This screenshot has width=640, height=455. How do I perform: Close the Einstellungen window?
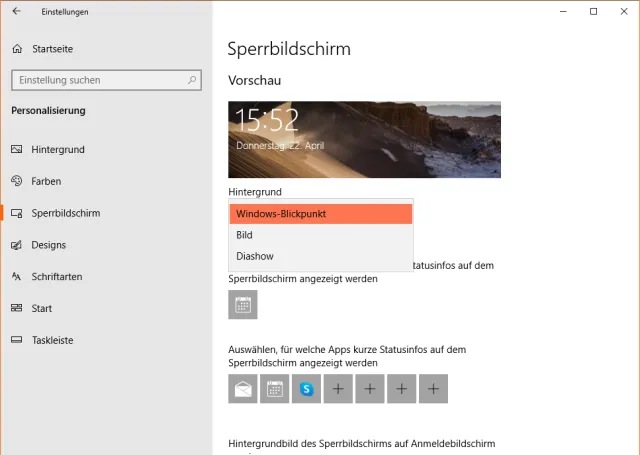624,11
